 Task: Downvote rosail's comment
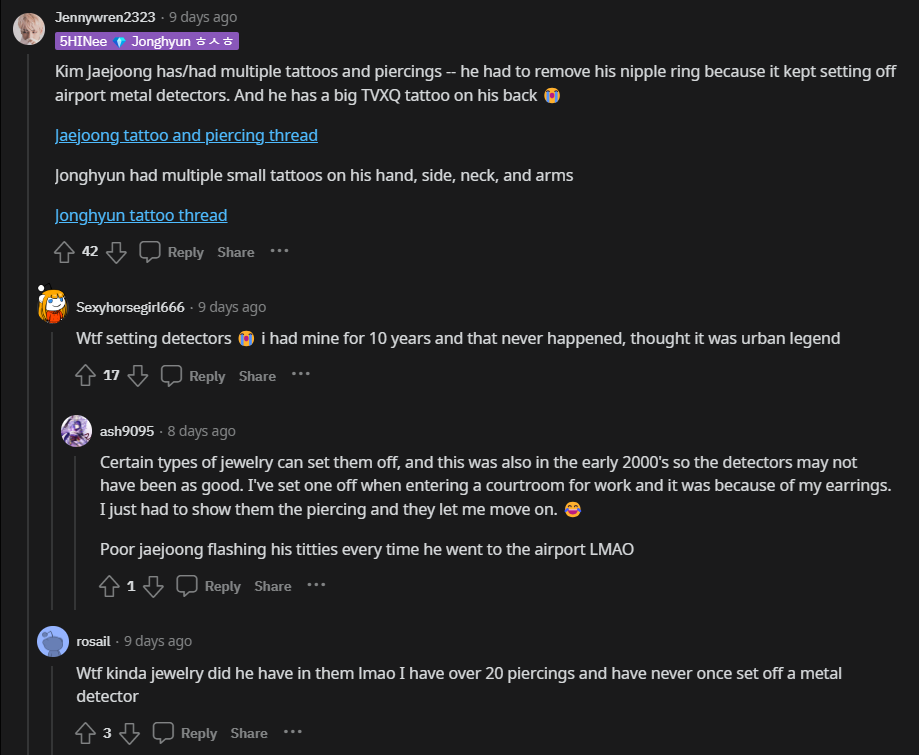(129, 733)
